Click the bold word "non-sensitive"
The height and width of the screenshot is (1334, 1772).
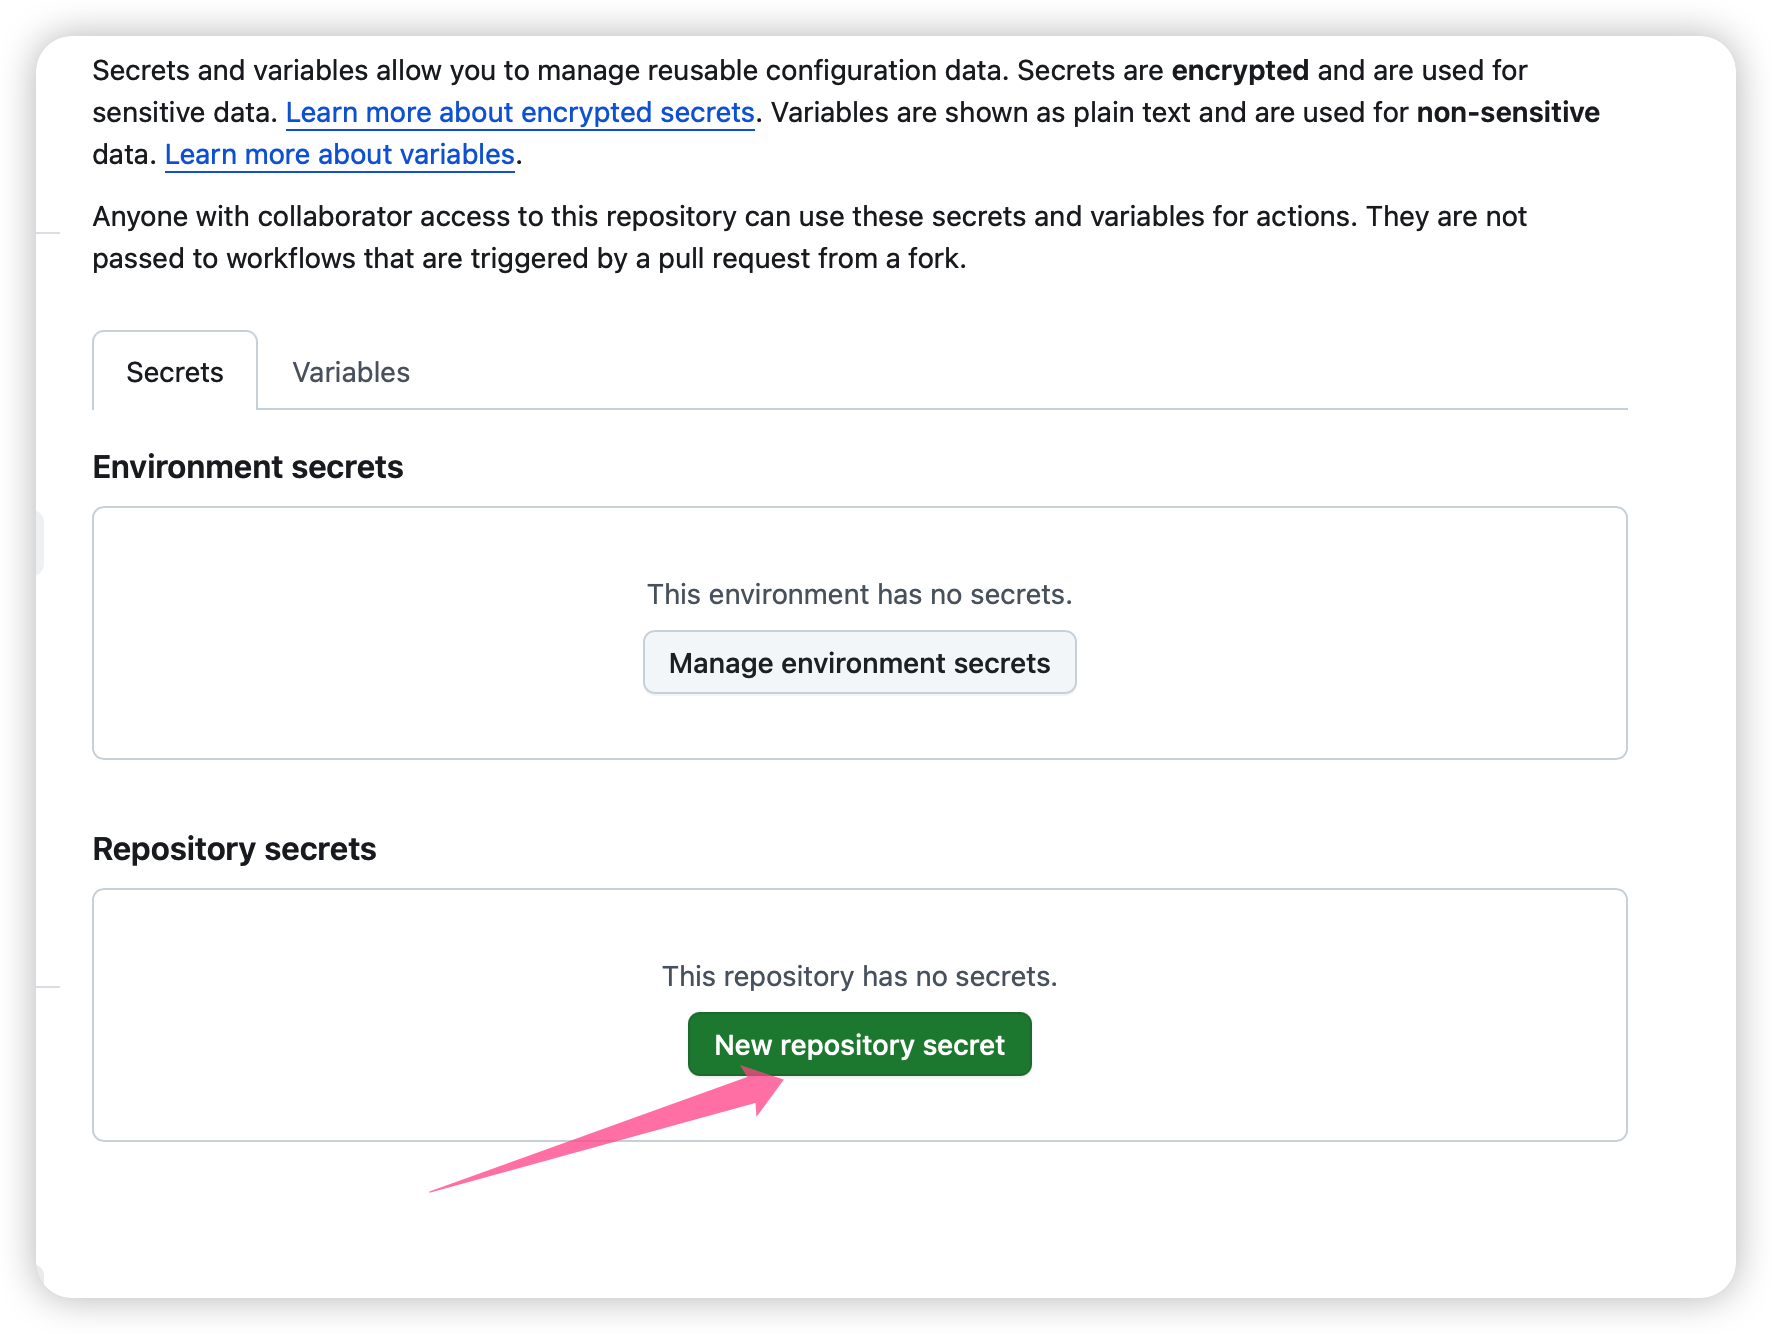click(1507, 113)
